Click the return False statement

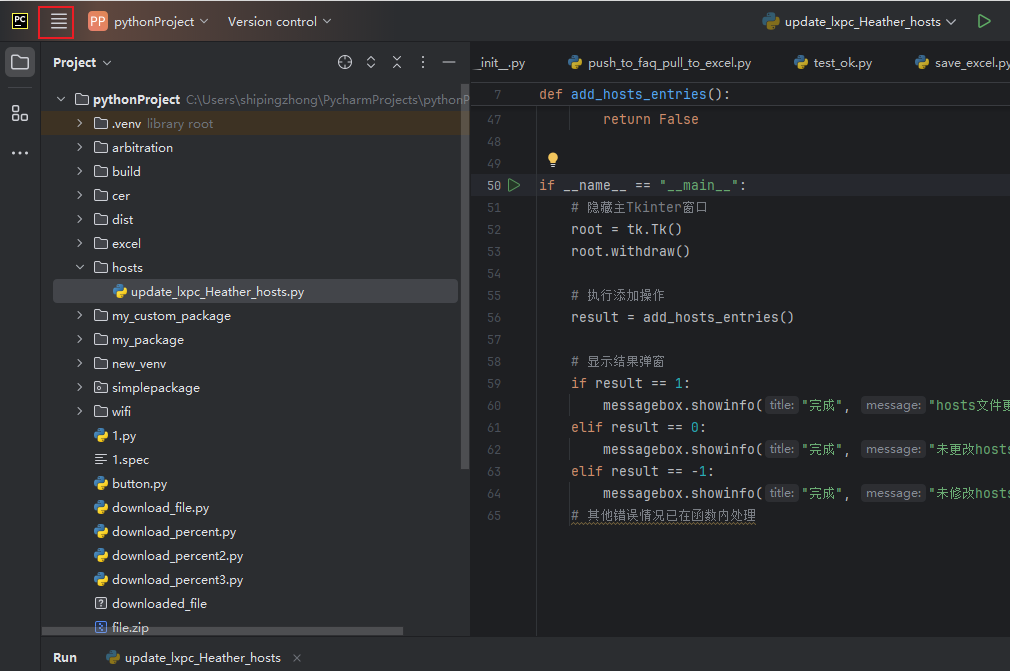click(x=651, y=120)
